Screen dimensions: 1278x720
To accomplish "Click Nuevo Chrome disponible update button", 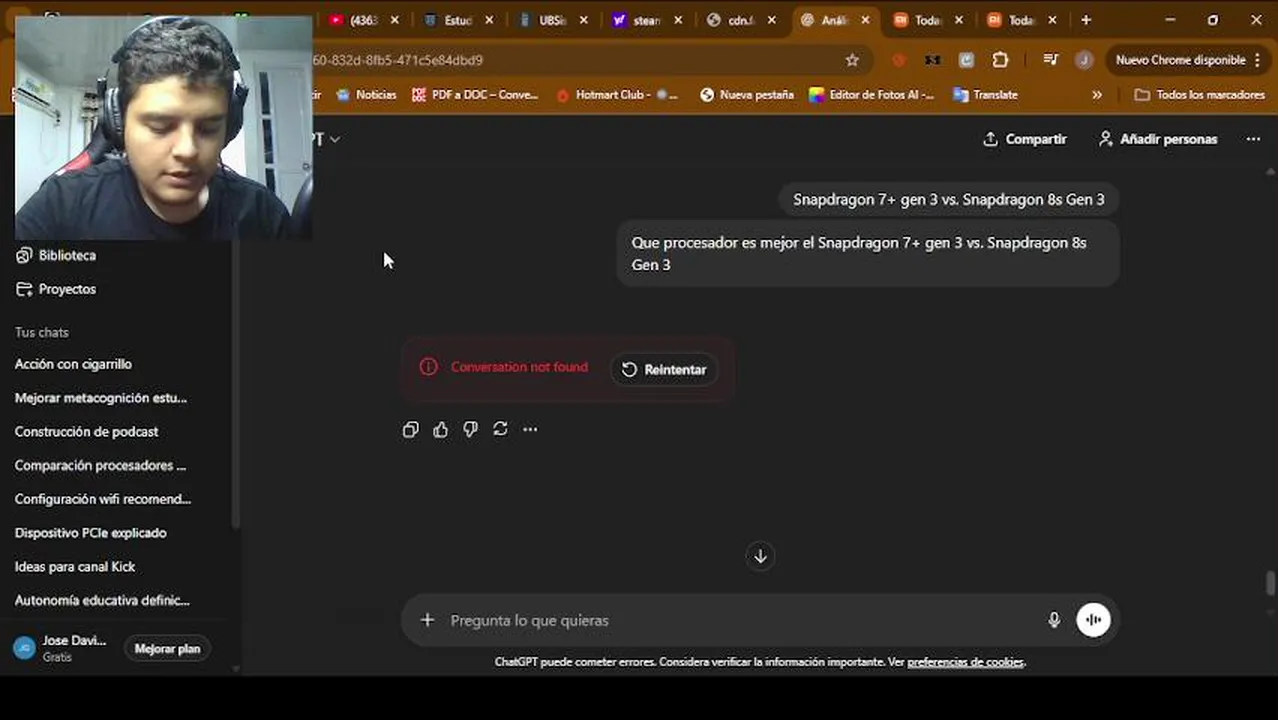I will pos(1188,60).
